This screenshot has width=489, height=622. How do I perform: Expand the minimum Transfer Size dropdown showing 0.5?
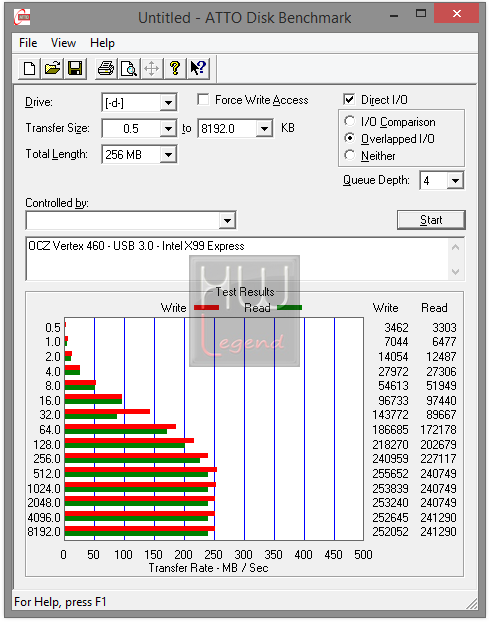[168, 129]
